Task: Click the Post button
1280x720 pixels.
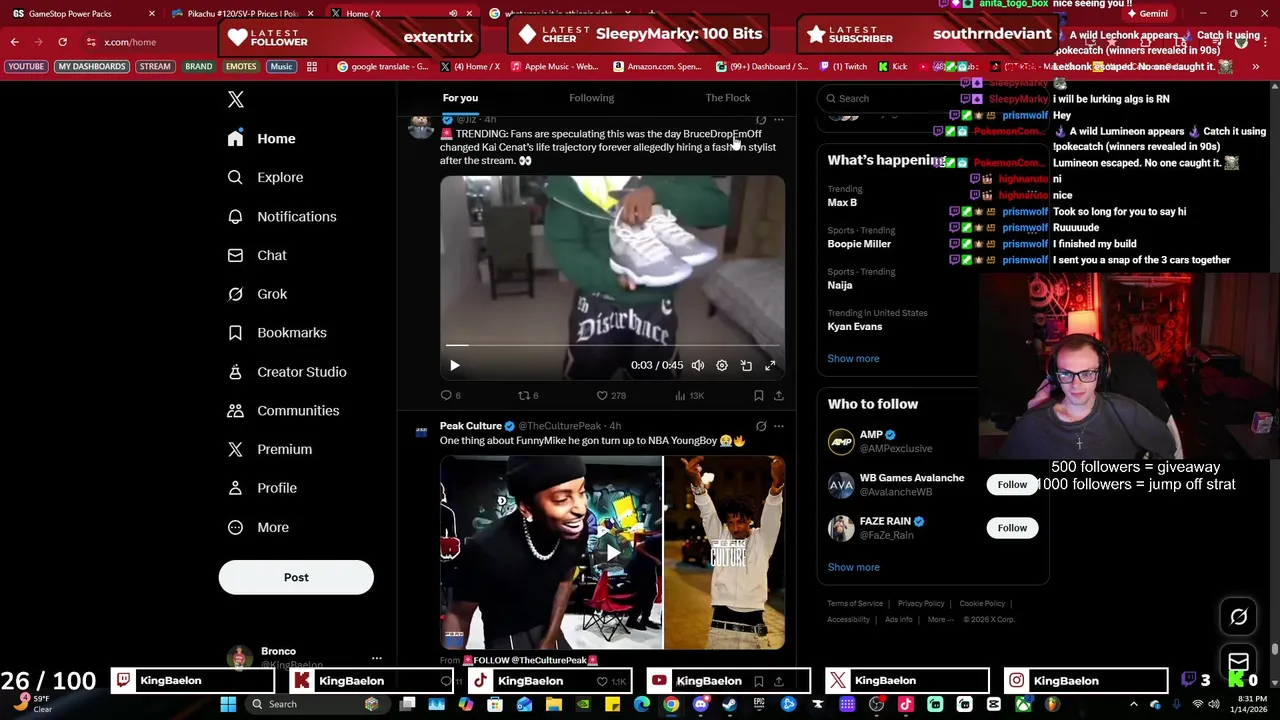Action: pos(296,577)
